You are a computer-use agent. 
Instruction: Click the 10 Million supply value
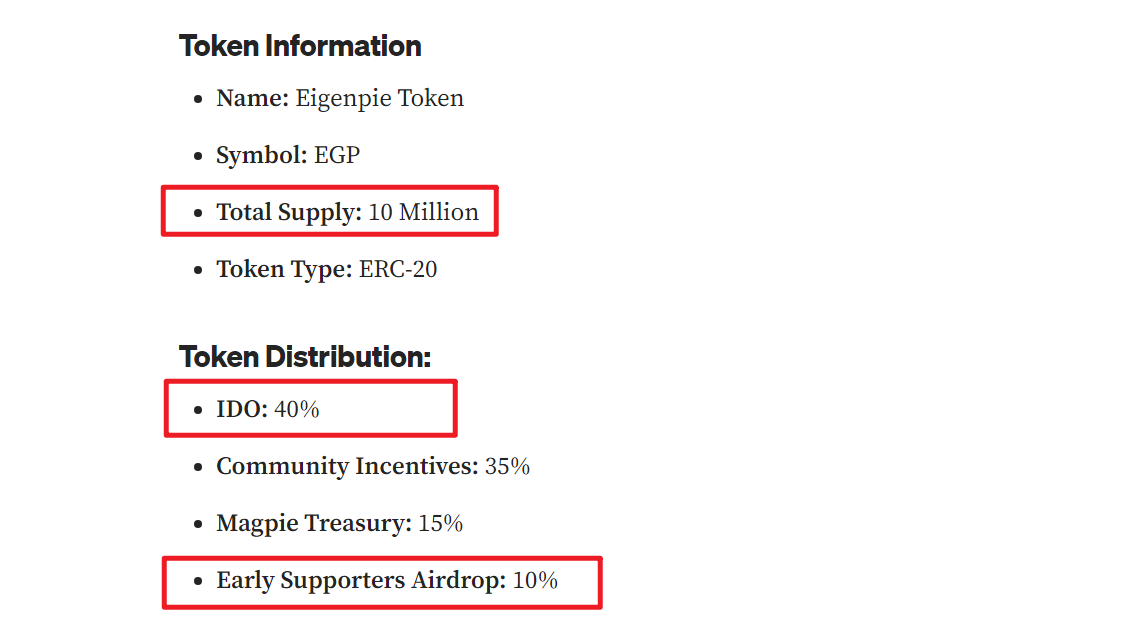[423, 212]
